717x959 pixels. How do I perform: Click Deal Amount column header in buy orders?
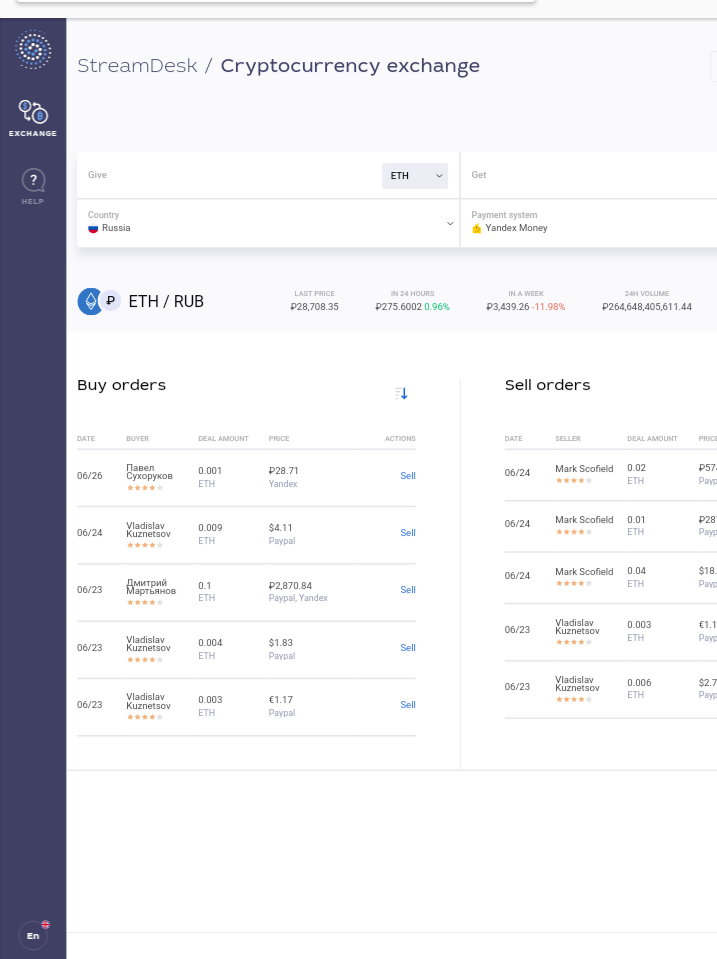pyautogui.click(x=223, y=439)
